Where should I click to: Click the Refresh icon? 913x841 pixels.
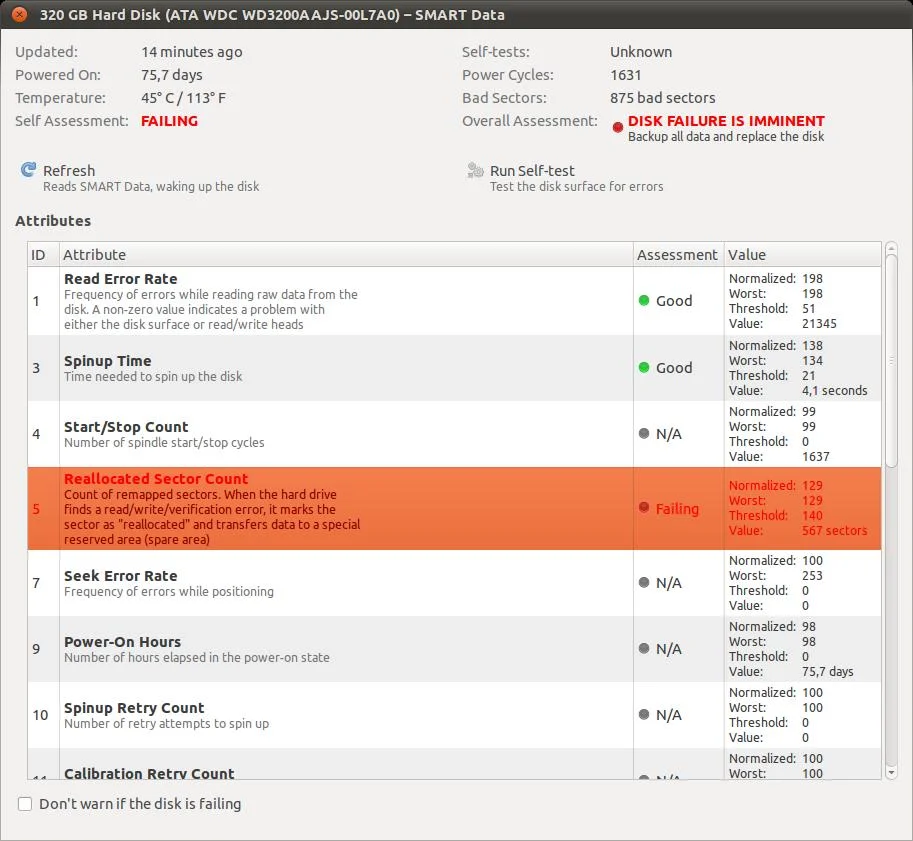click(x=29, y=170)
